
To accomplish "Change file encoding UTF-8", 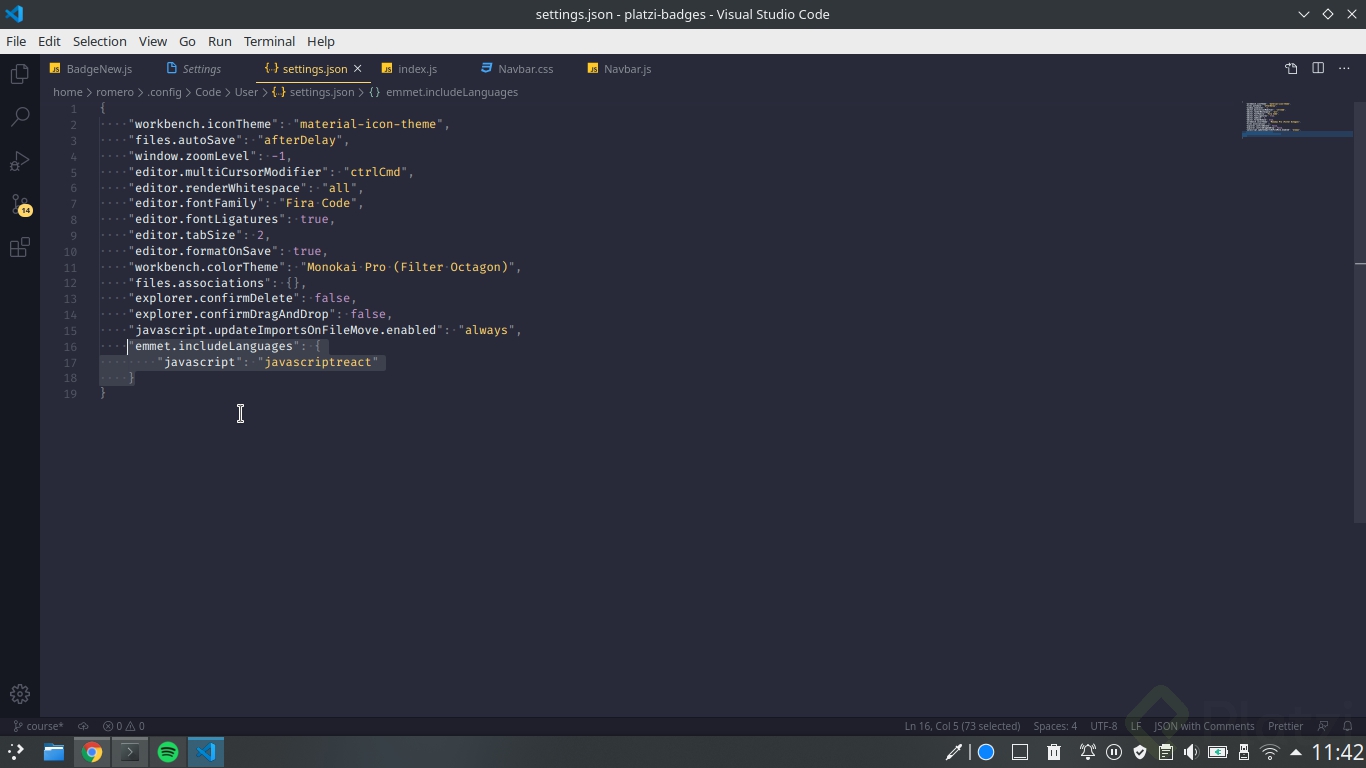I will coord(1104,726).
